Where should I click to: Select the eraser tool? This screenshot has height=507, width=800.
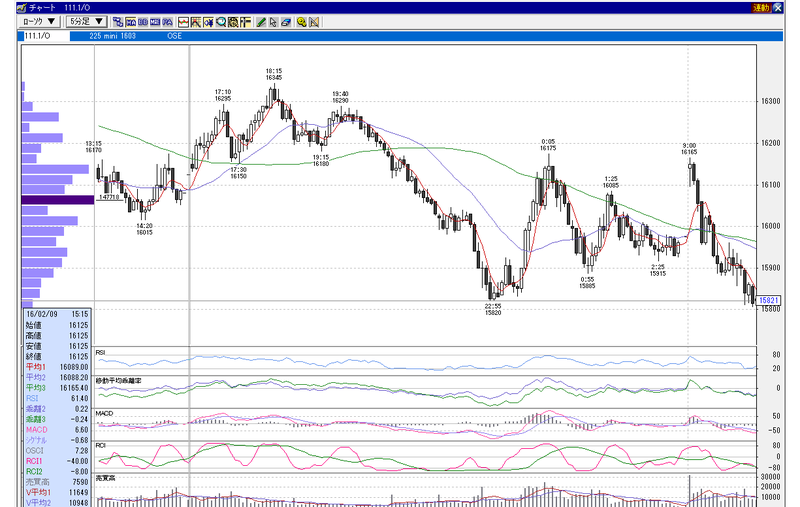[x=286, y=21]
